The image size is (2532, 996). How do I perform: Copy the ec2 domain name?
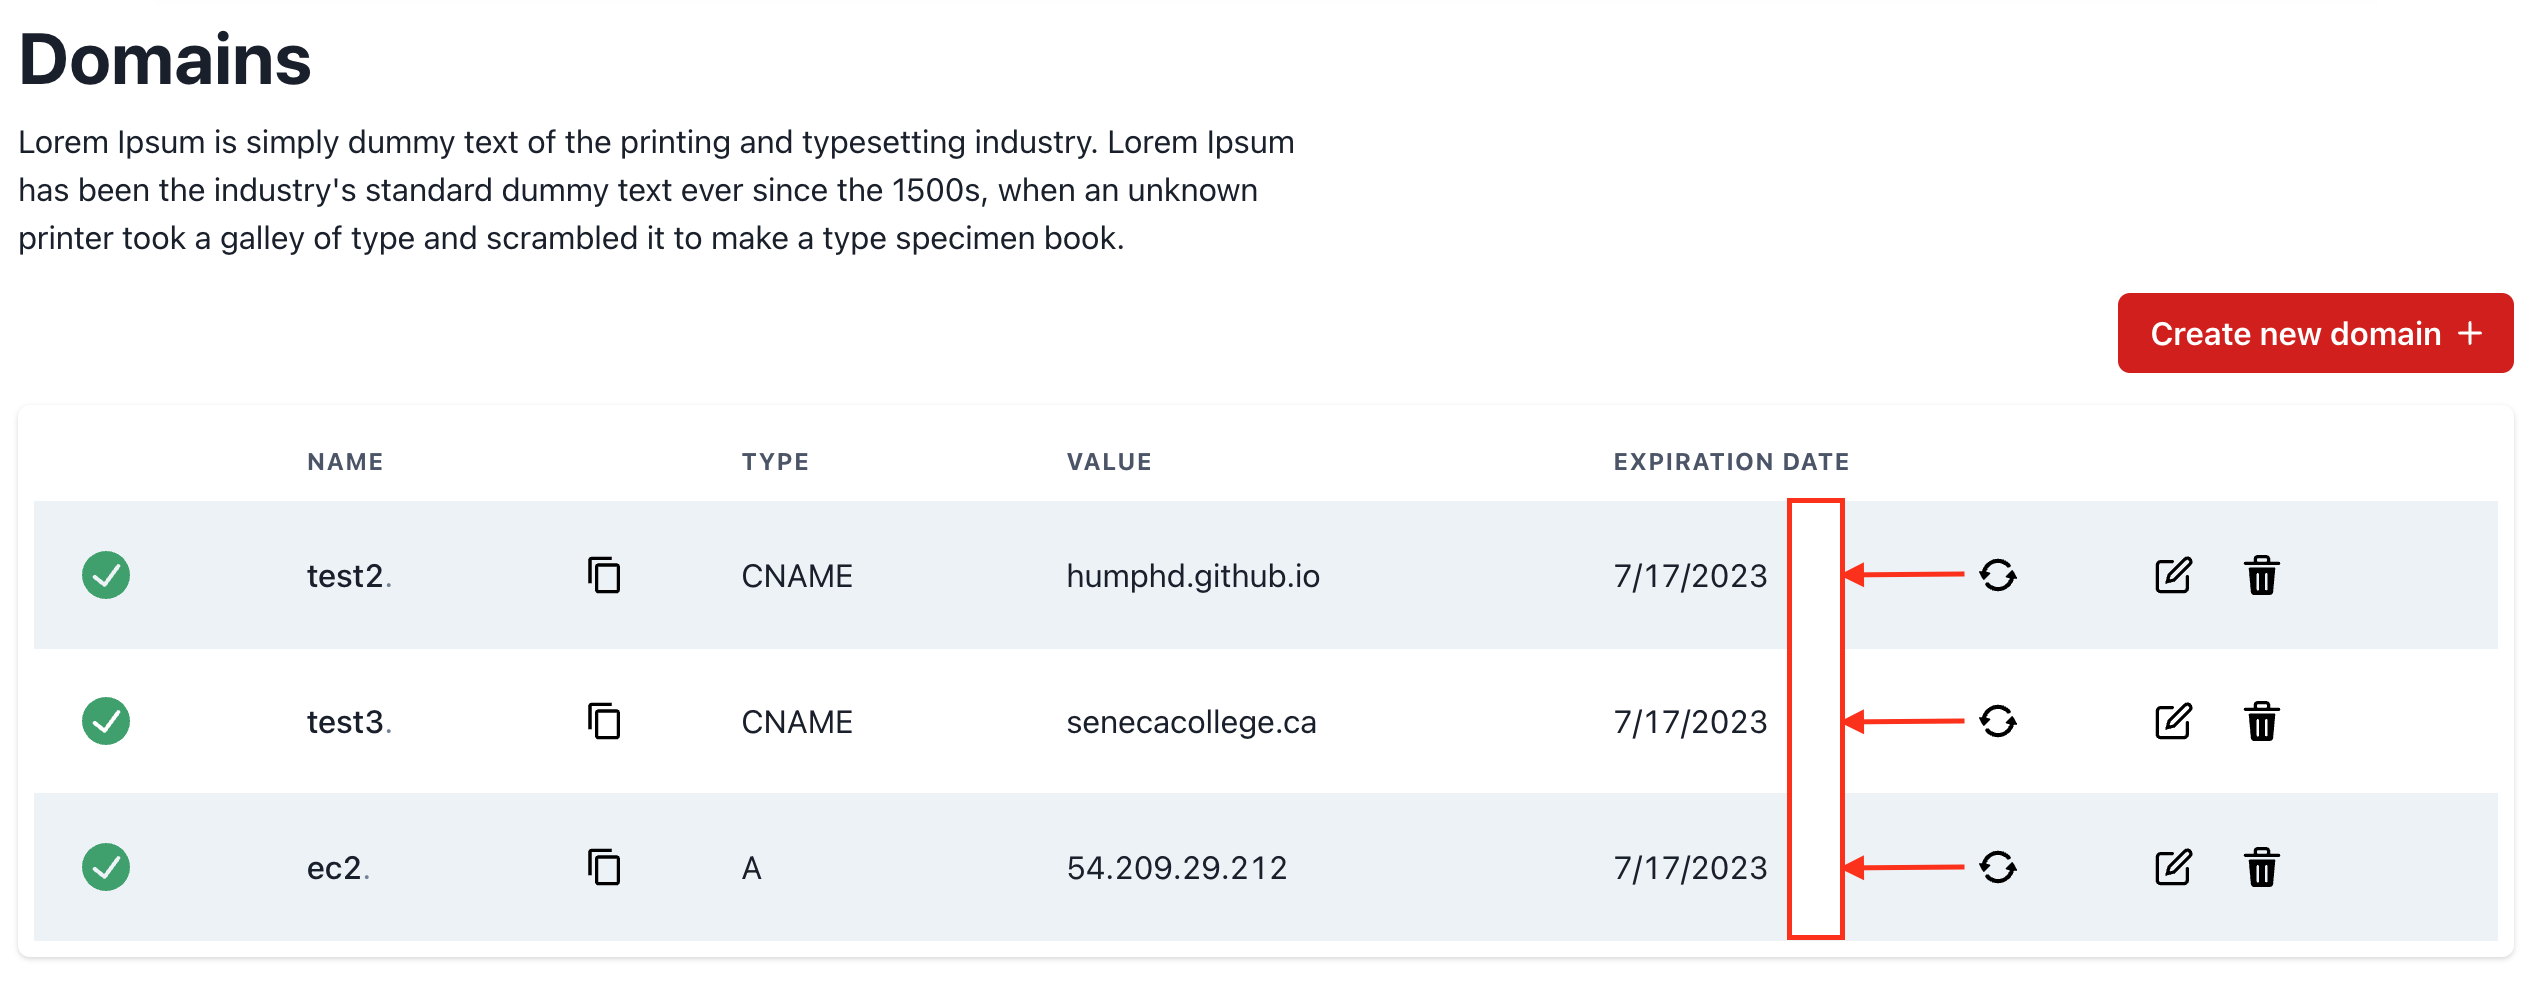coord(605,868)
